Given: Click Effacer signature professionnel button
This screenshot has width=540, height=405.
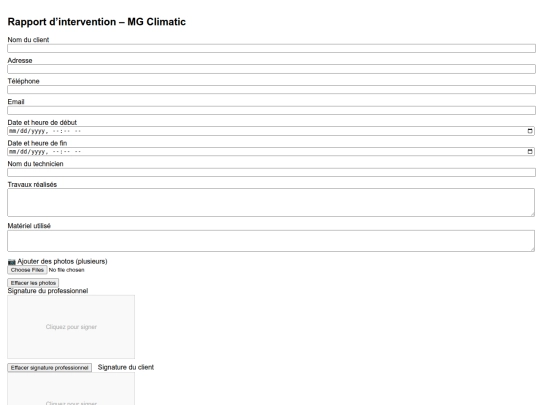Looking at the screenshot, I should click(x=50, y=368).
